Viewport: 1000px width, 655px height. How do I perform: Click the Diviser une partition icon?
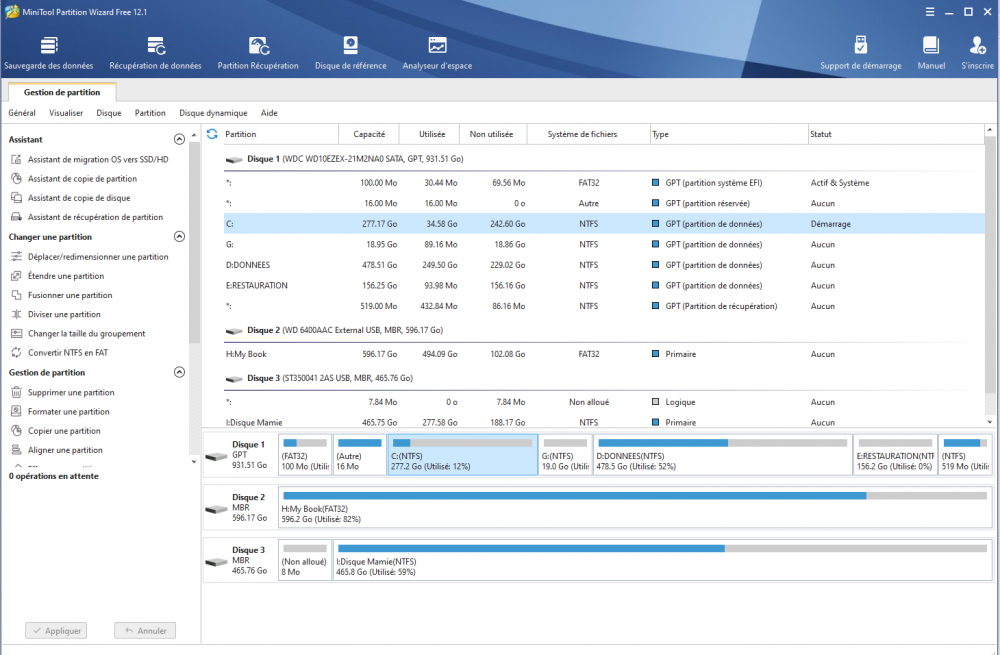[17, 314]
